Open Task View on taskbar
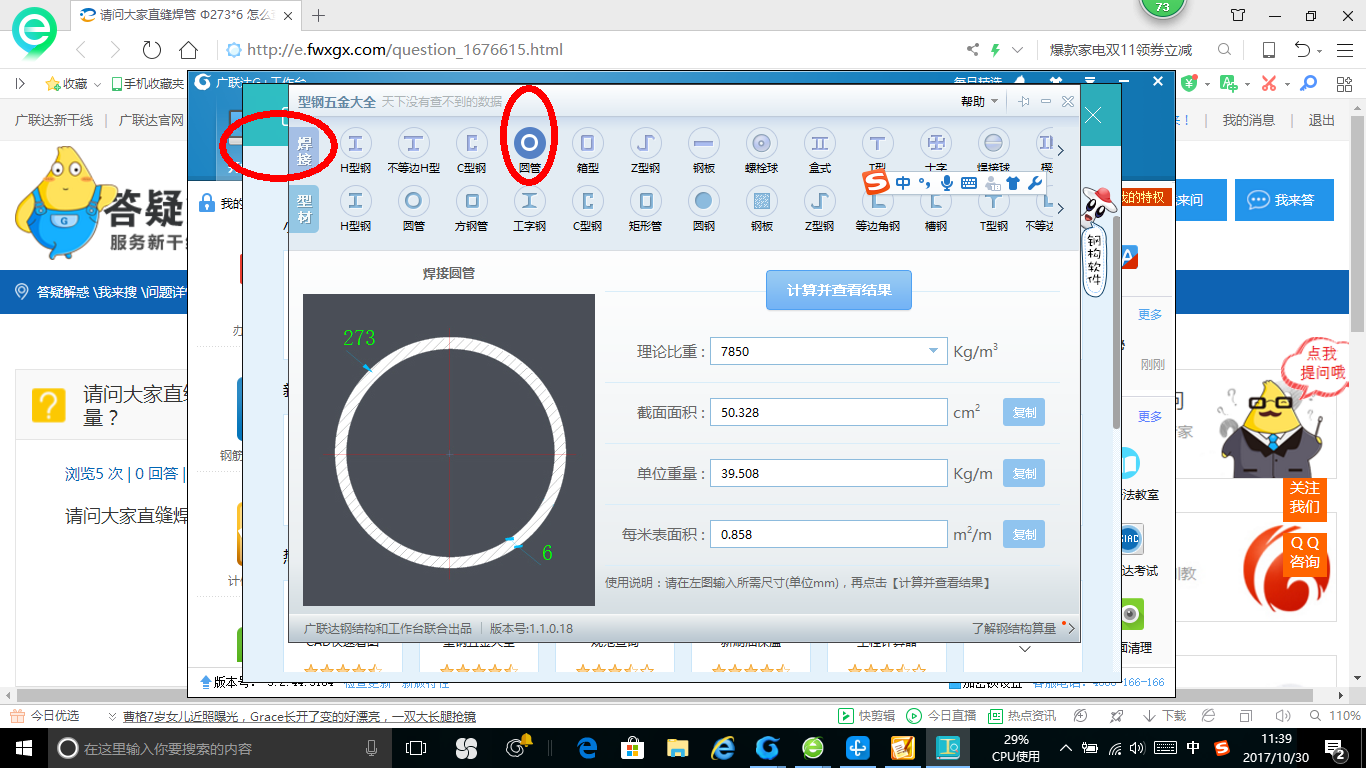This screenshot has height=768, width=1366. click(416, 748)
